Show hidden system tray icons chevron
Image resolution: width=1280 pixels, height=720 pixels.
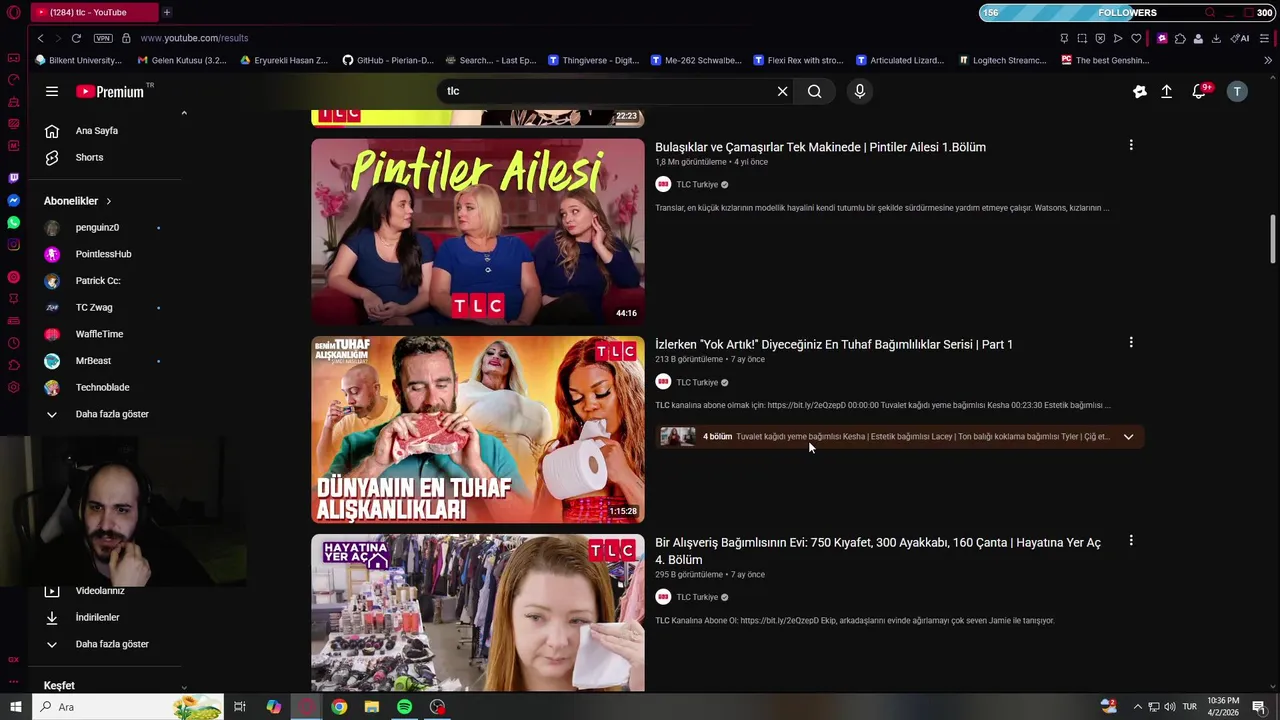coord(1137,707)
